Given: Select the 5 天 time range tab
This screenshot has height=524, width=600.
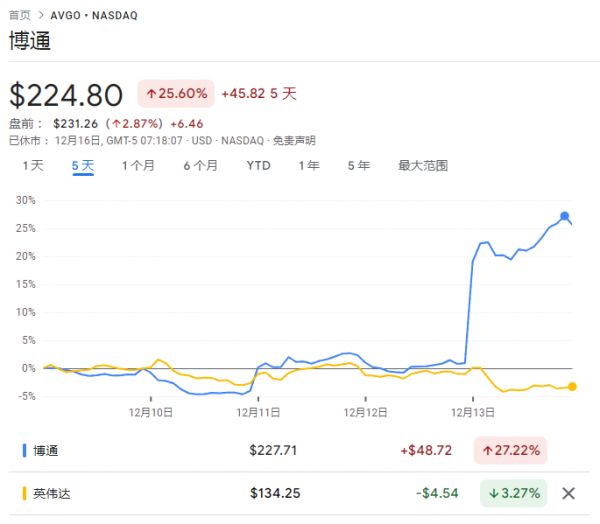Looking at the screenshot, I should pos(83,166).
